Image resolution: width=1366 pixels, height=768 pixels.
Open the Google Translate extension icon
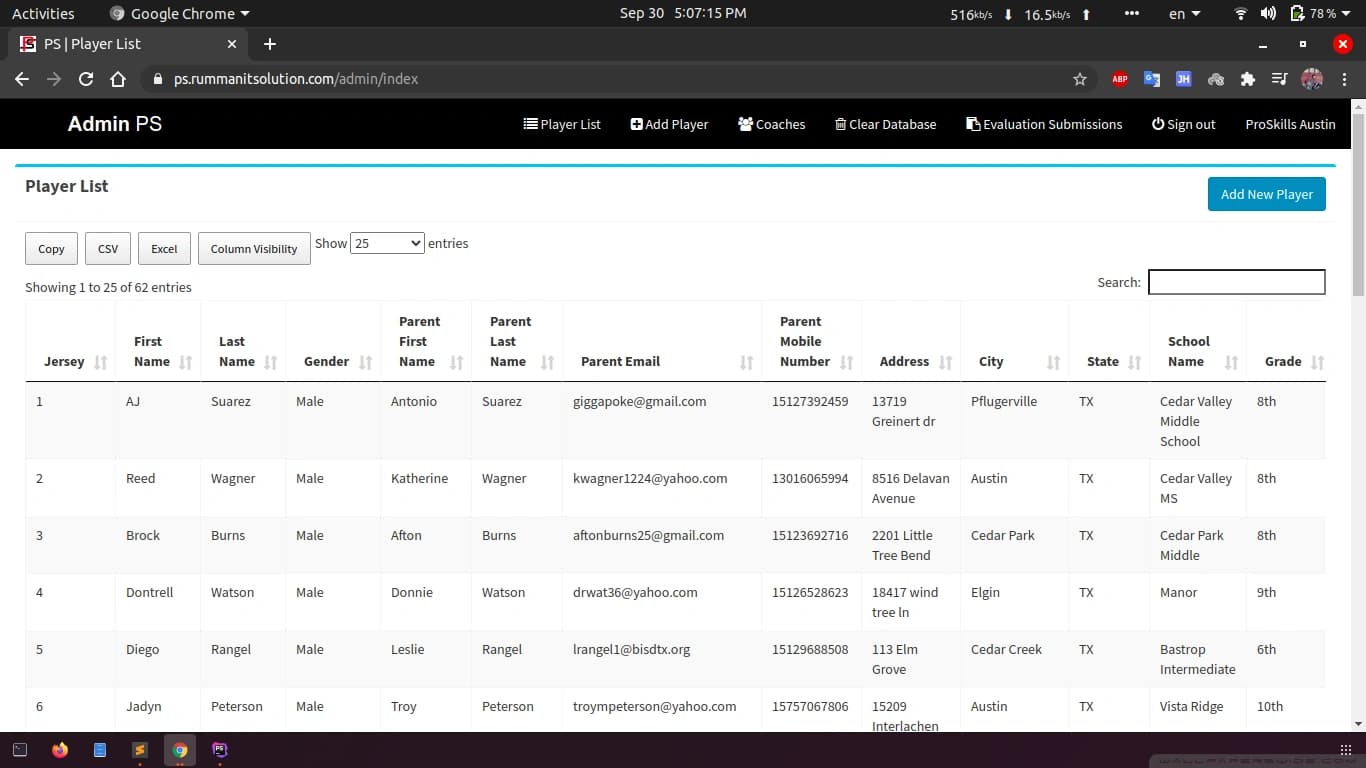point(1152,79)
